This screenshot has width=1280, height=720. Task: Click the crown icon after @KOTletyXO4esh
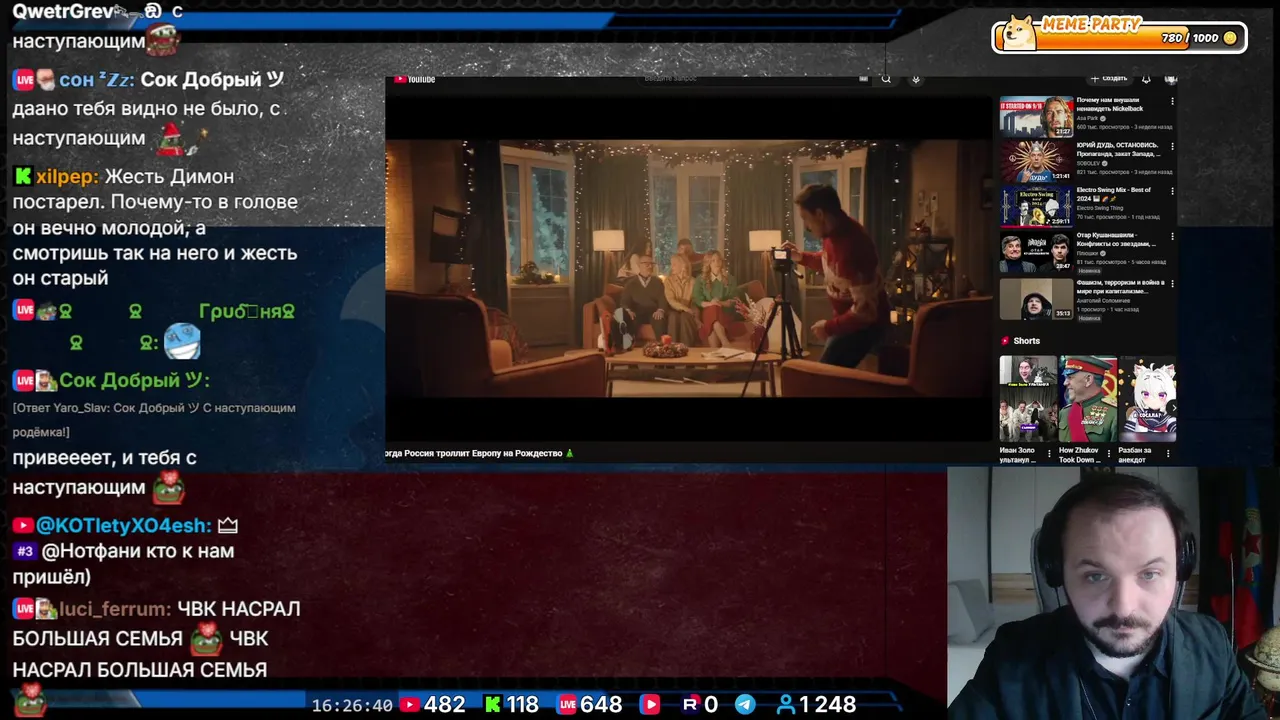pyautogui.click(x=227, y=525)
